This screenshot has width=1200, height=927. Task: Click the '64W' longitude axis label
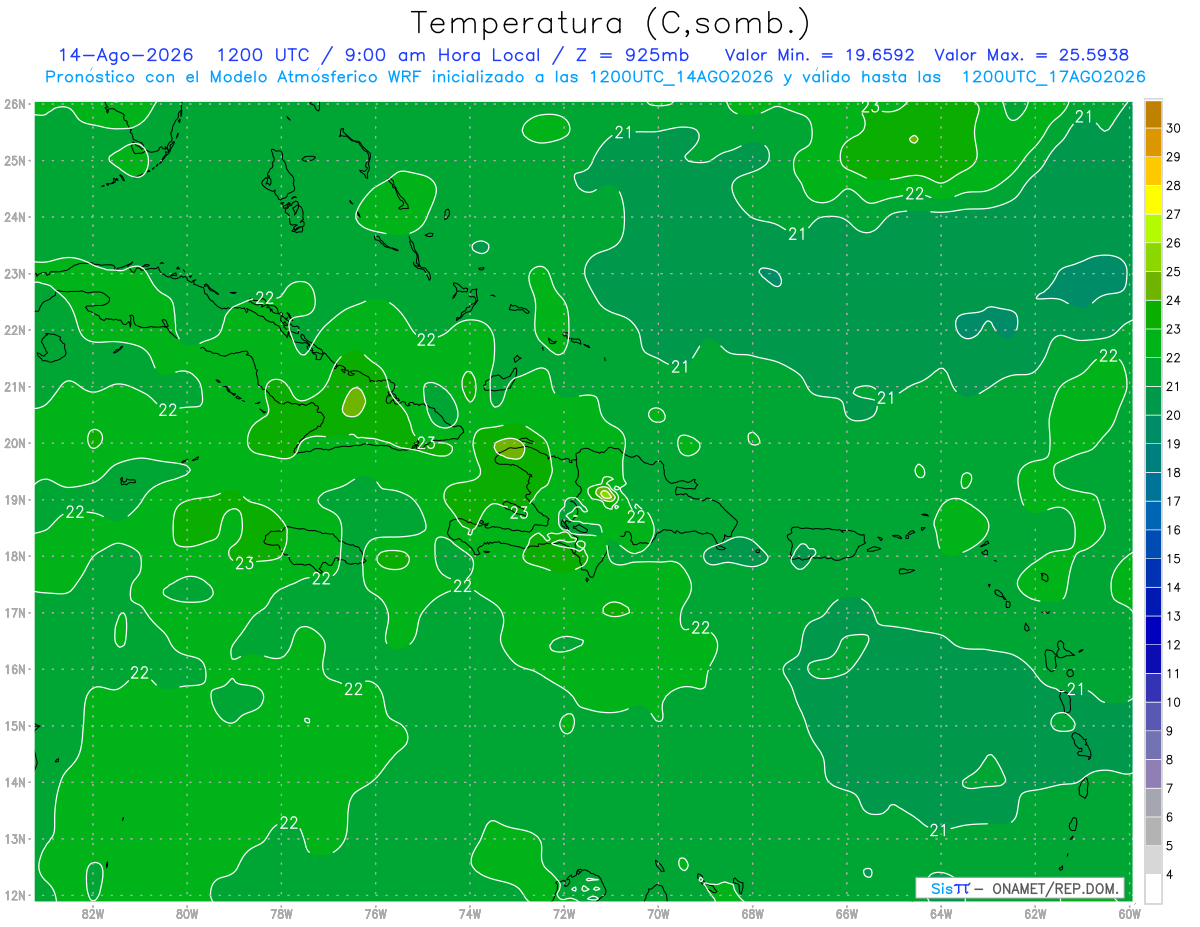(x=941, y=912)
